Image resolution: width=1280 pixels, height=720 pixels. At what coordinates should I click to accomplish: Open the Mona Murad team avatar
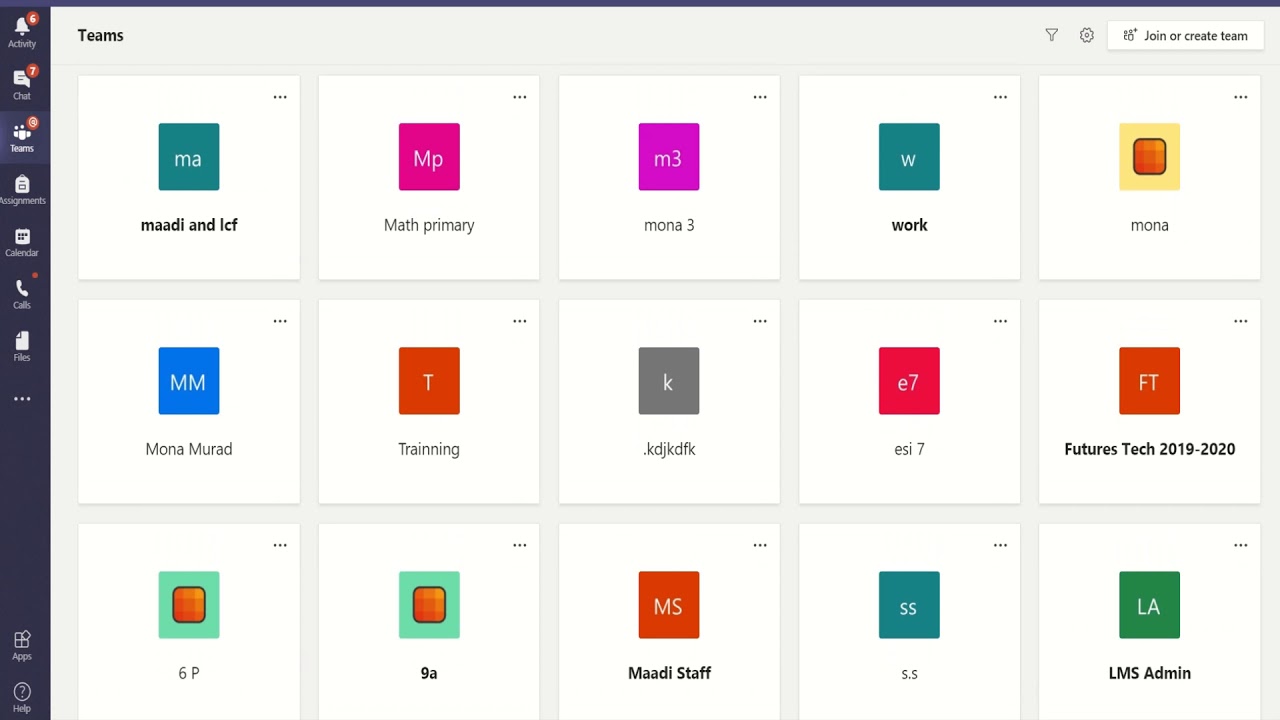coord(189,381)
